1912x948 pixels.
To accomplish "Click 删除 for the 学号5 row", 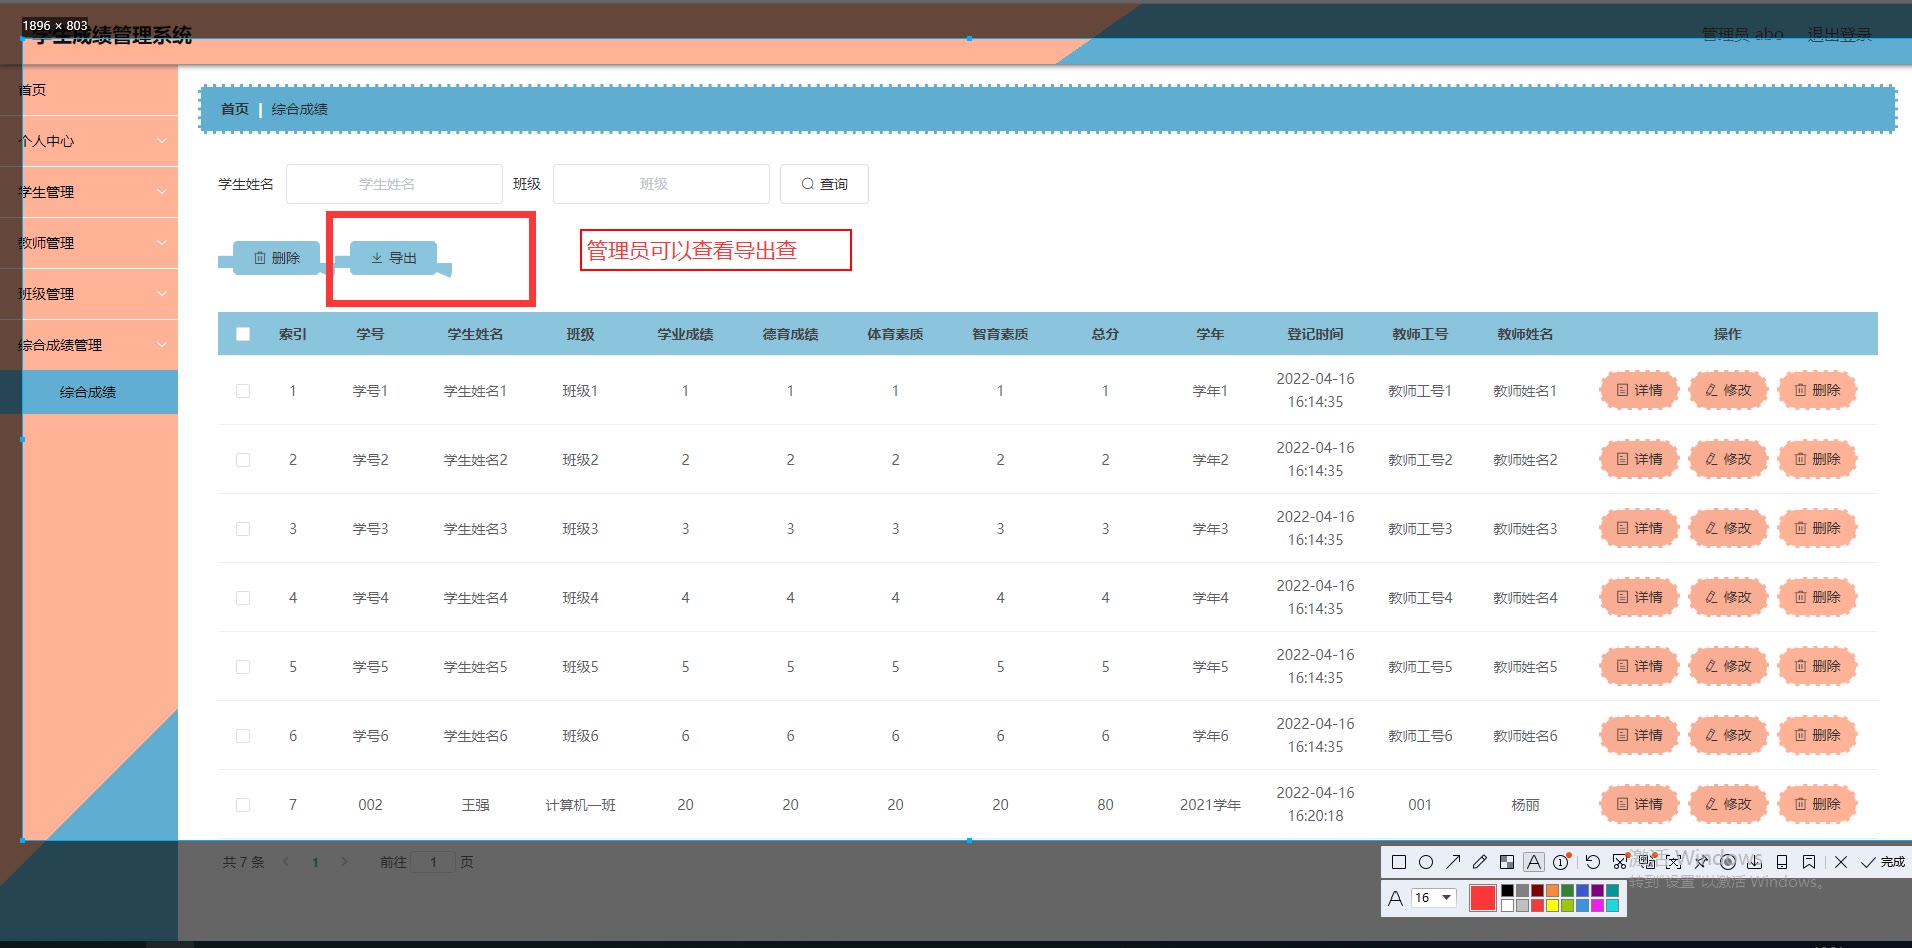I will (1817, 667).
